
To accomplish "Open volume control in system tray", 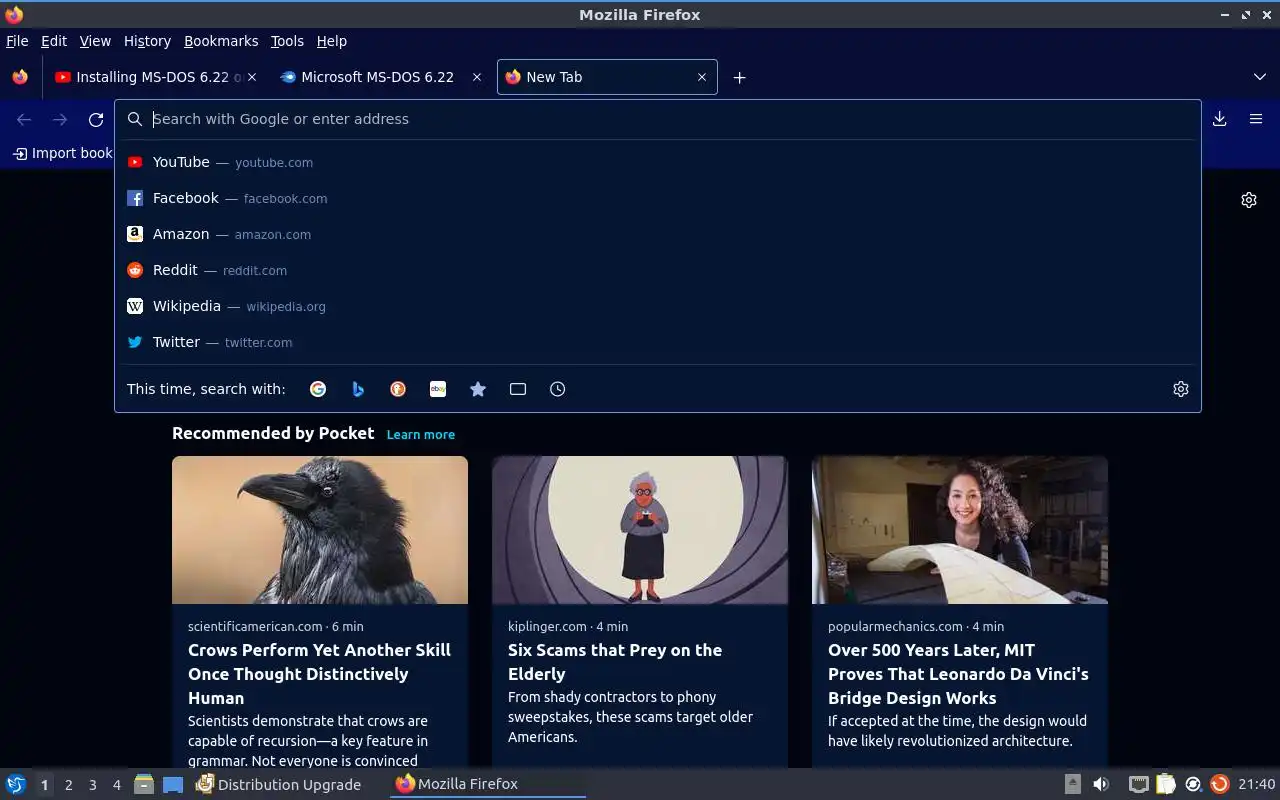I will coord(1101,785).
